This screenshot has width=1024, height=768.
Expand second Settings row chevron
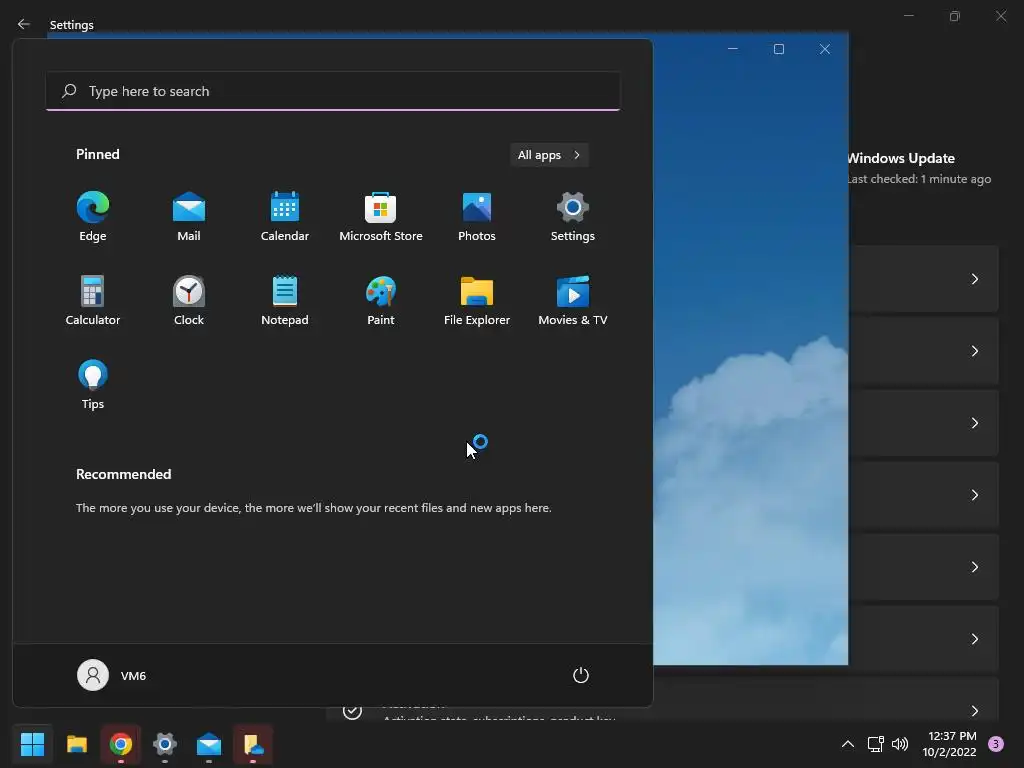tap(974, 351)
